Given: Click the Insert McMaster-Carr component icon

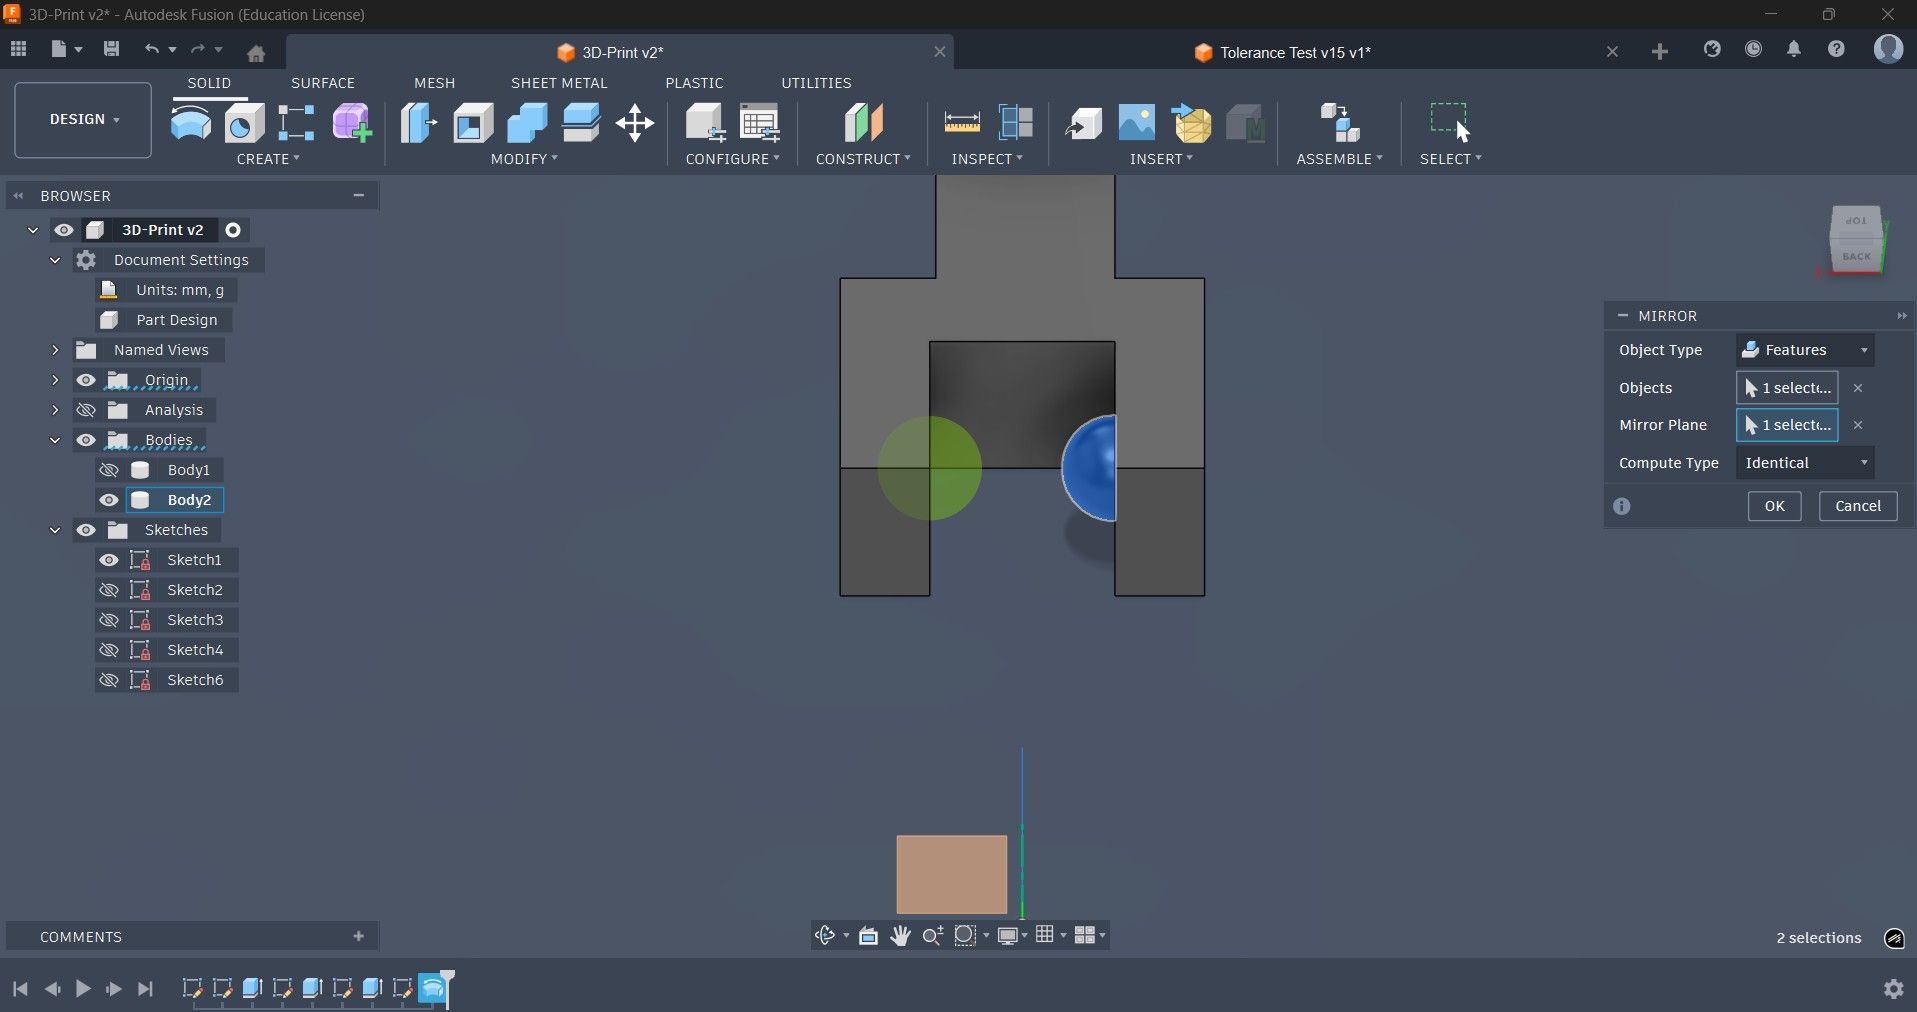Looking at the screenshot, I should click(x=1245, y=123).
